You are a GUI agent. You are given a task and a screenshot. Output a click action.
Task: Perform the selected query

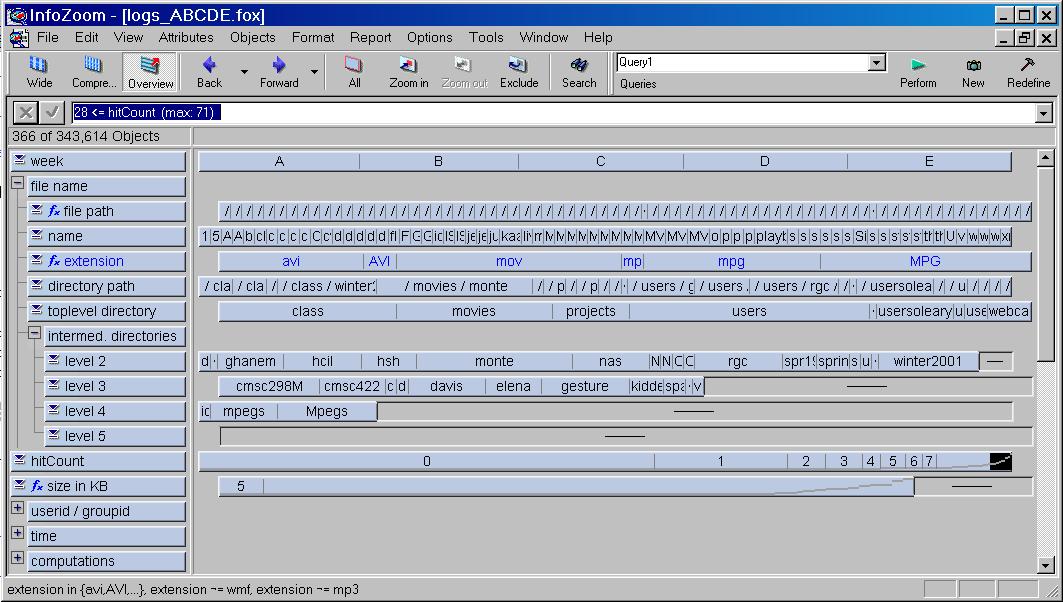[x=917, y=71]
